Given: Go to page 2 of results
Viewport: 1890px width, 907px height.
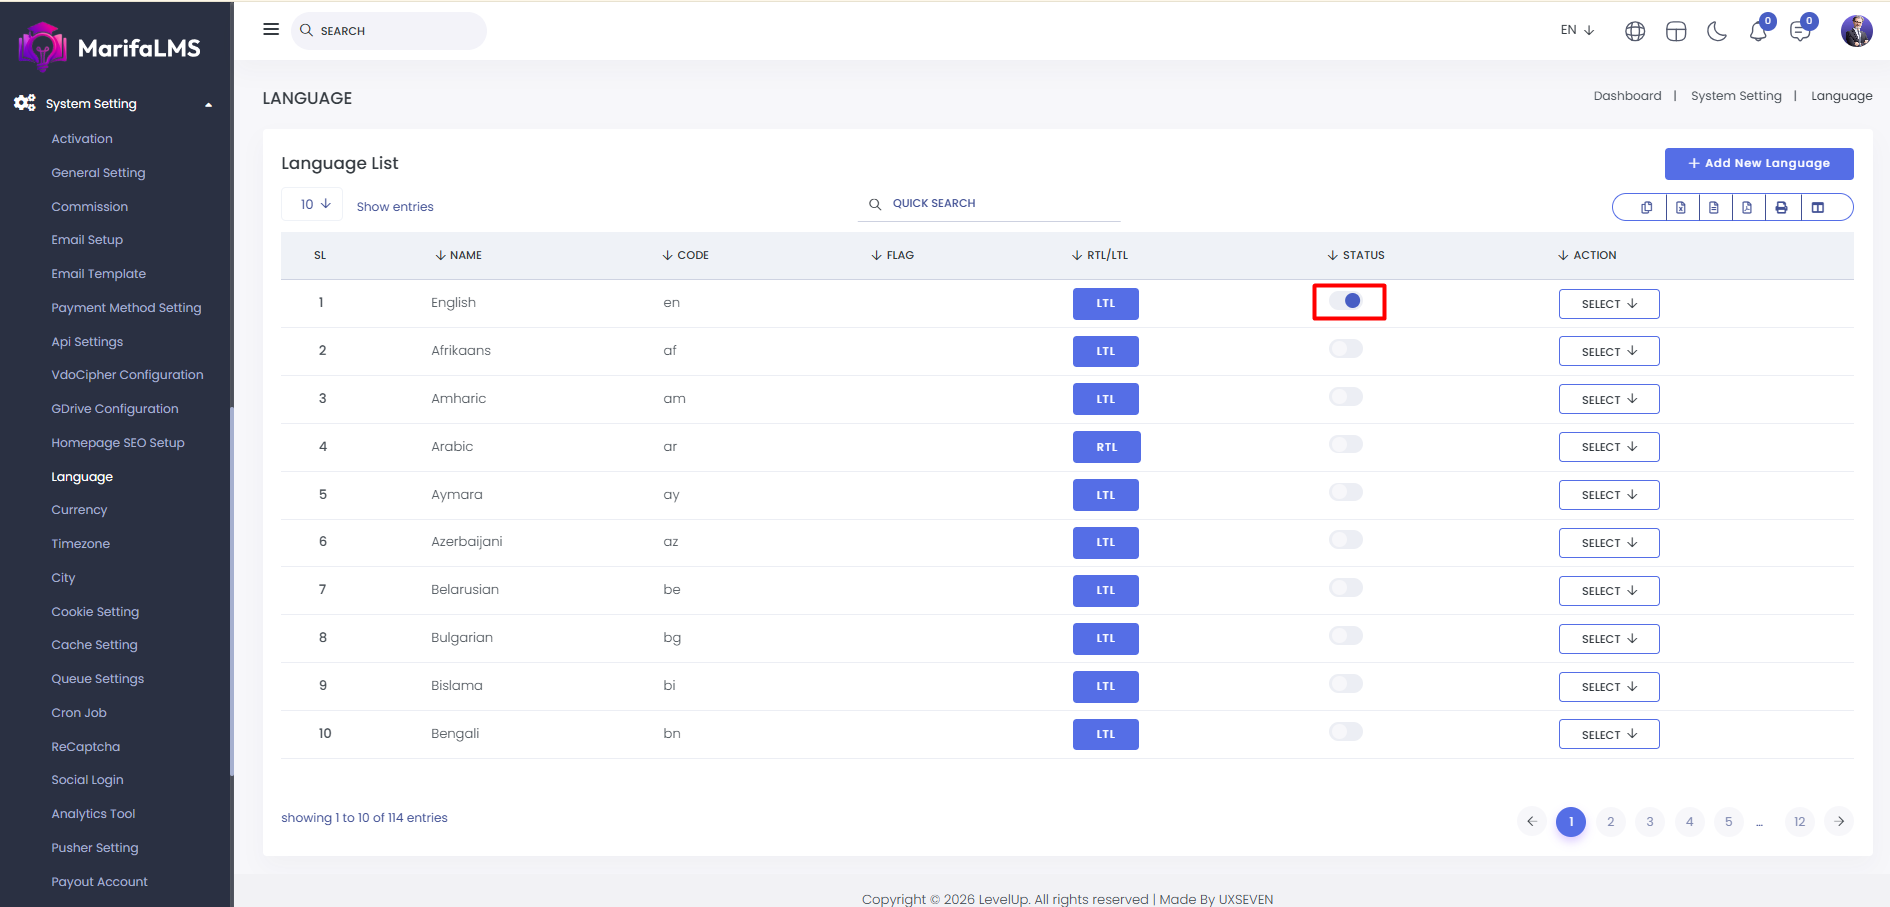Looking at the screenshot, I should (x=1610, y=822).
